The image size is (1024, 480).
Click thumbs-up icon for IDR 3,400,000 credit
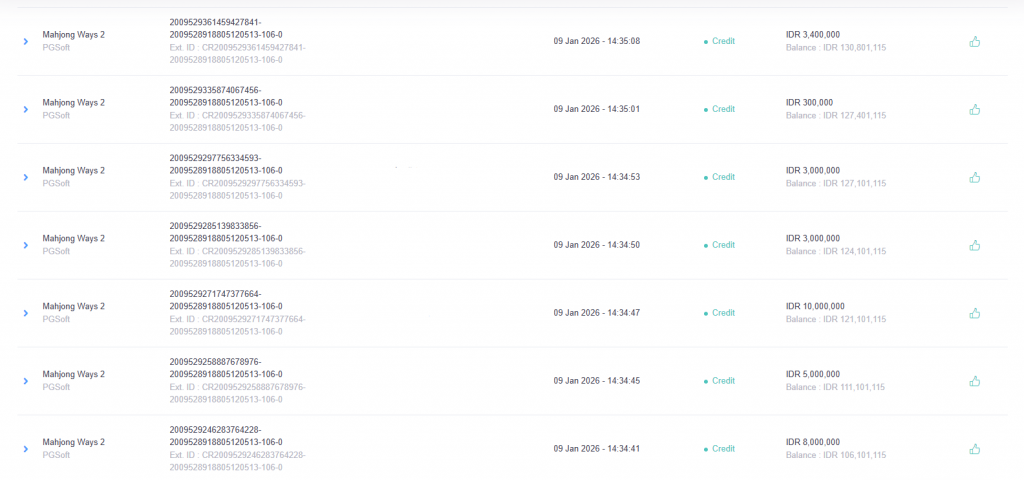click(x=974, y=41)
